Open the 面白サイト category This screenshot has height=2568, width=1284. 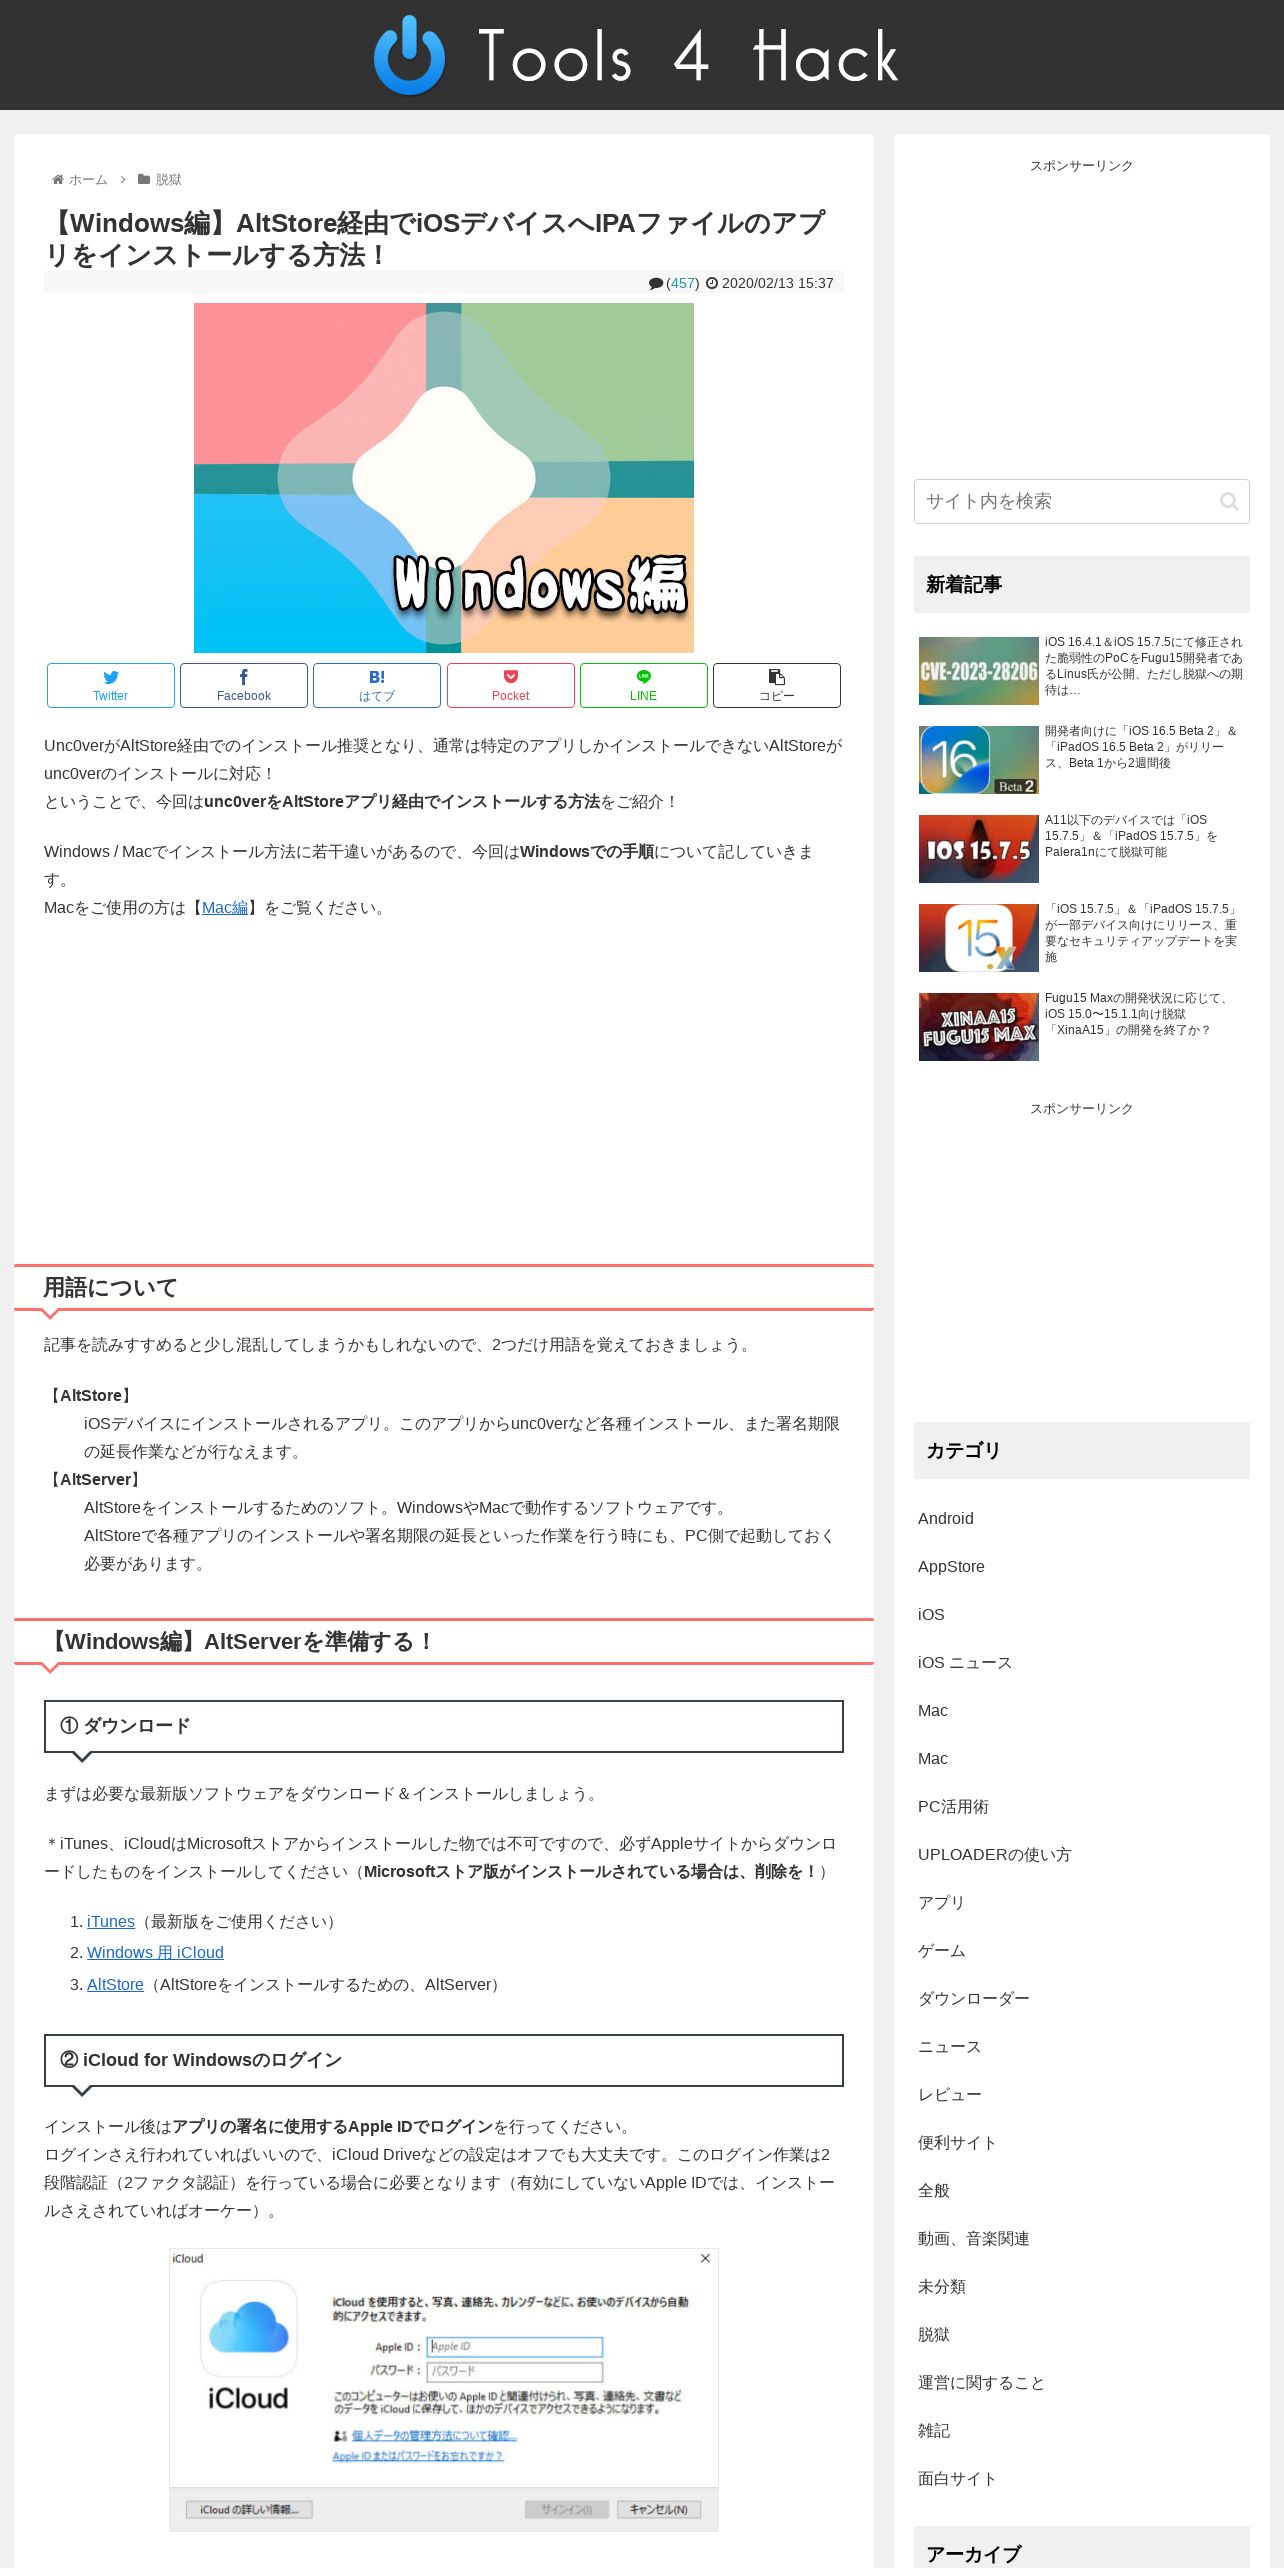click(x=957, y=2478)
